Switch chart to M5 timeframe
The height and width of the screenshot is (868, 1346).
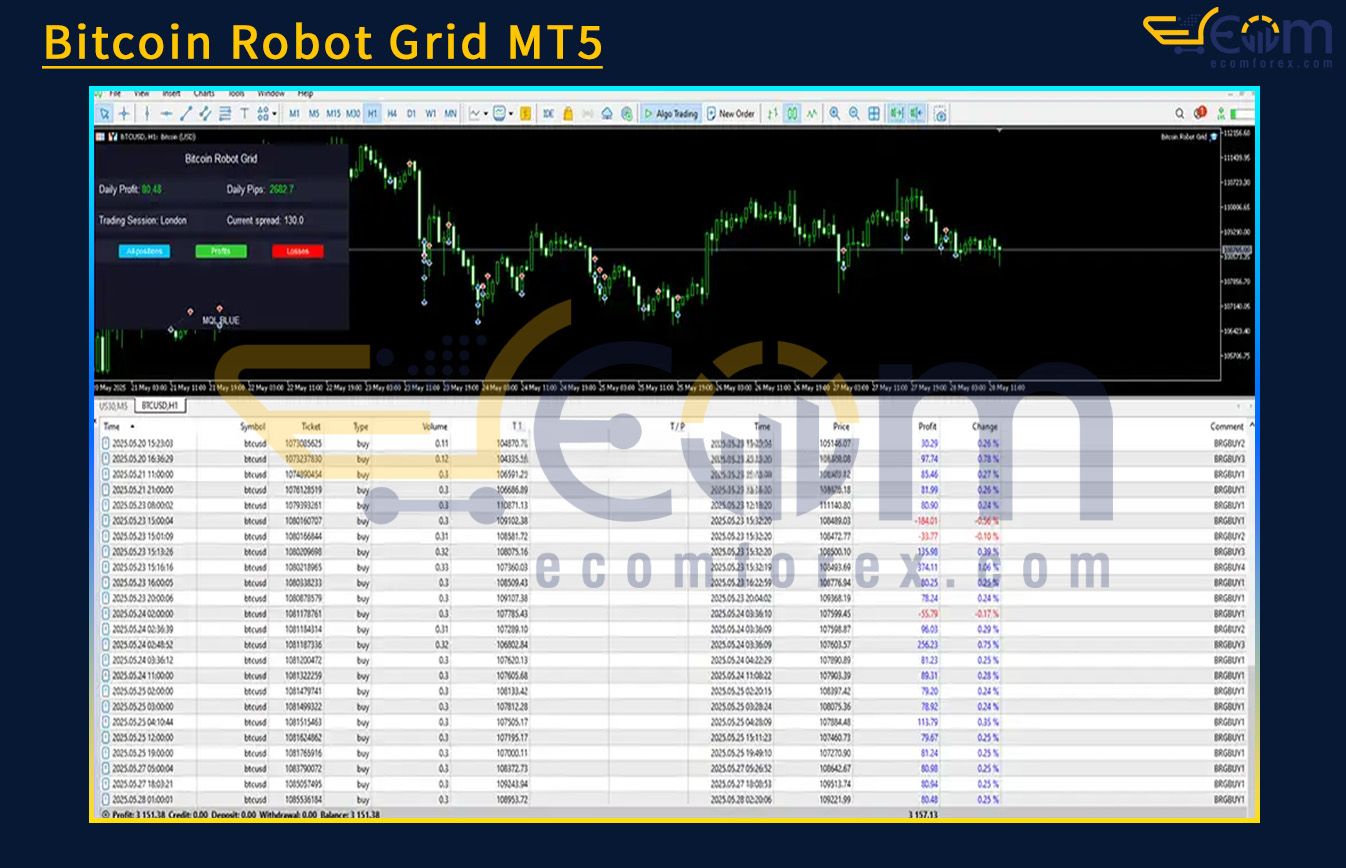click(314, 114)
